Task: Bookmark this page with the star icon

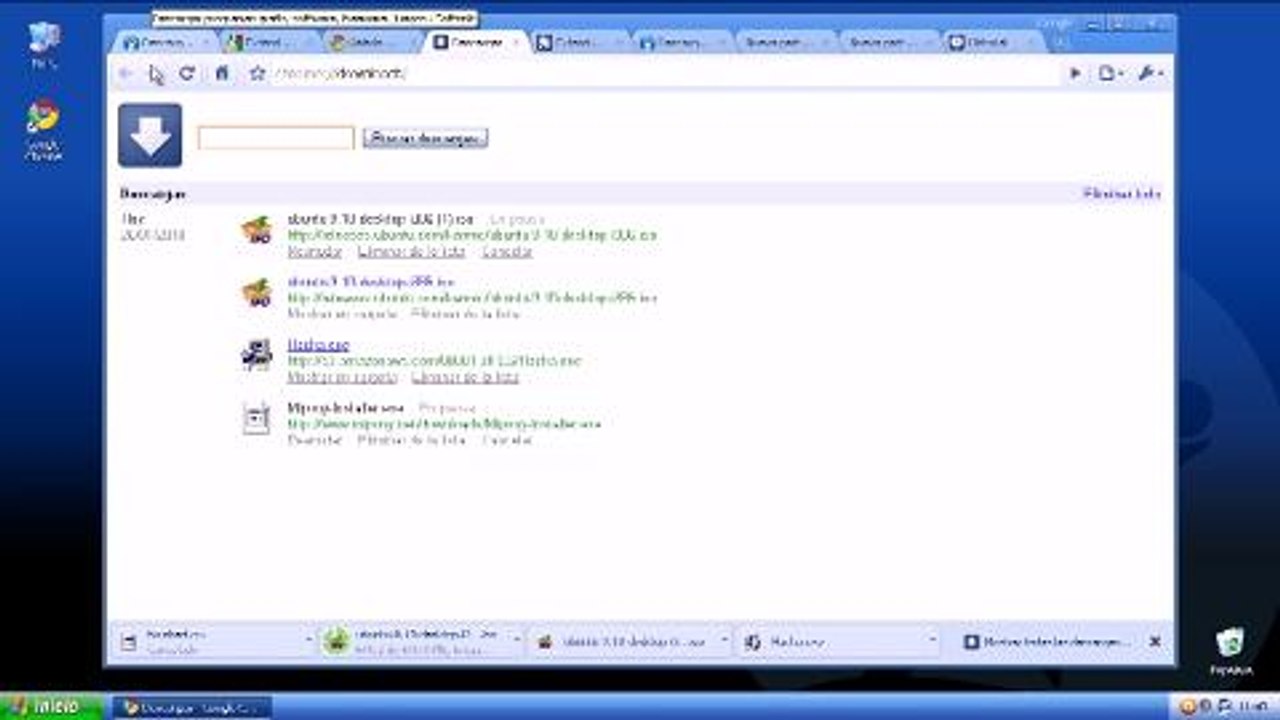Action: pyautogui.click(x=257, y=73)
